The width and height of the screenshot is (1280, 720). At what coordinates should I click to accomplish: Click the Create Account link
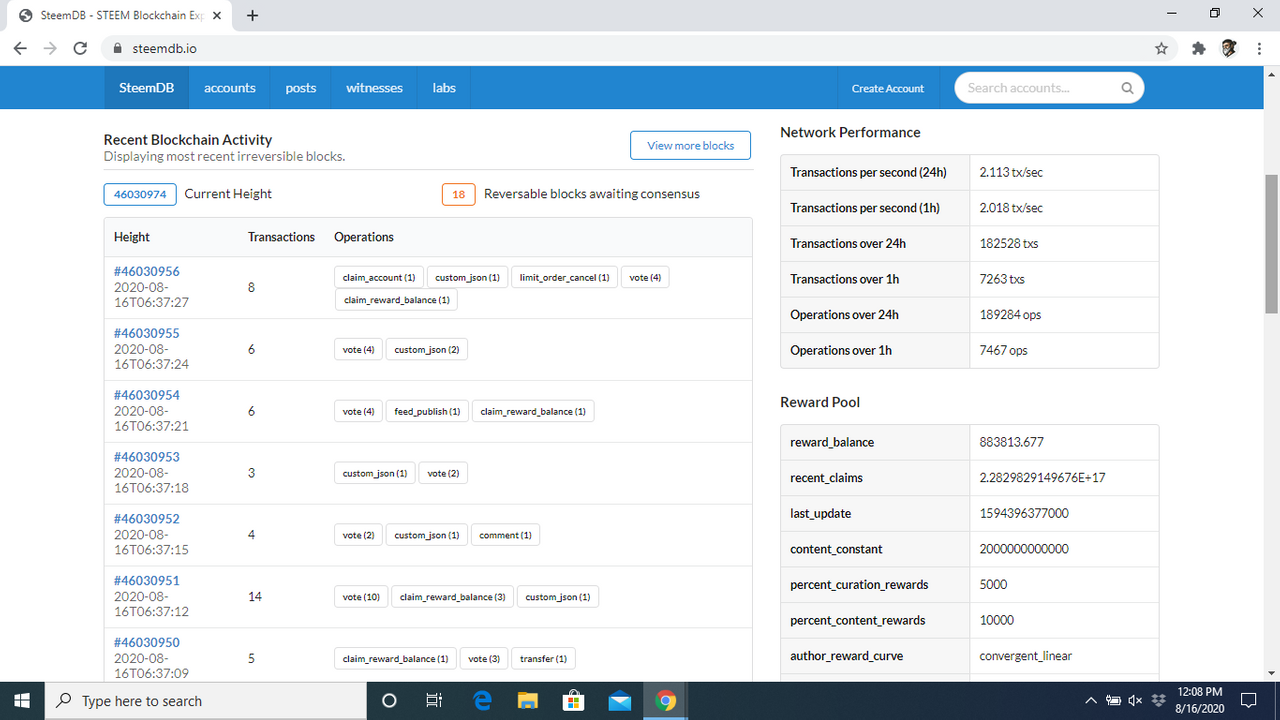click(888, 88)
